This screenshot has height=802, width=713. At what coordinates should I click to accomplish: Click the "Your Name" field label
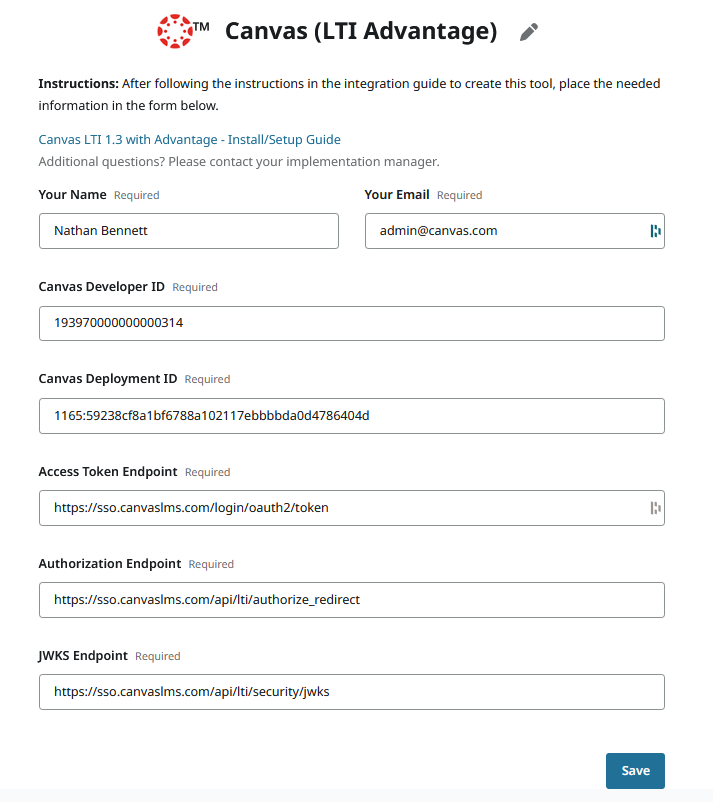[73, 195]
